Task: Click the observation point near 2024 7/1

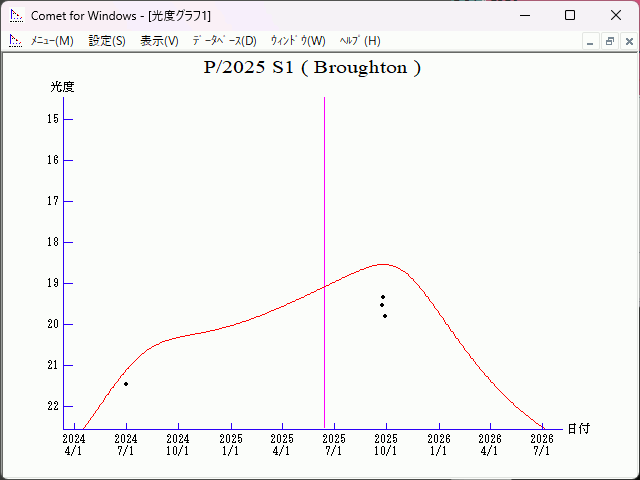Action: point(126,384)
